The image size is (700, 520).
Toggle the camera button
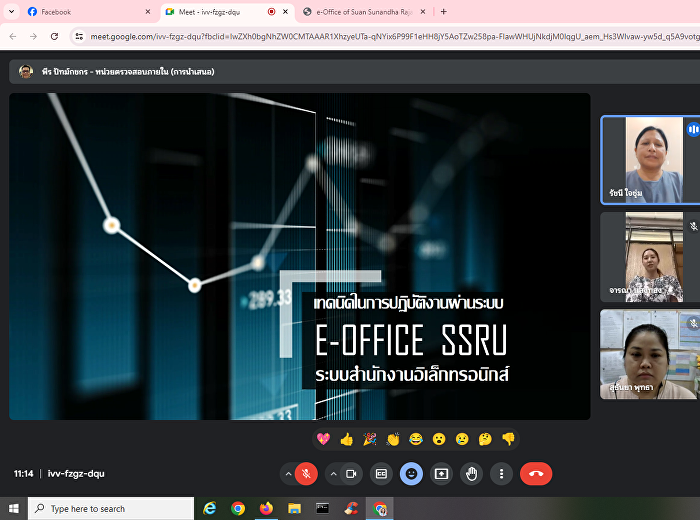(351, 474)
